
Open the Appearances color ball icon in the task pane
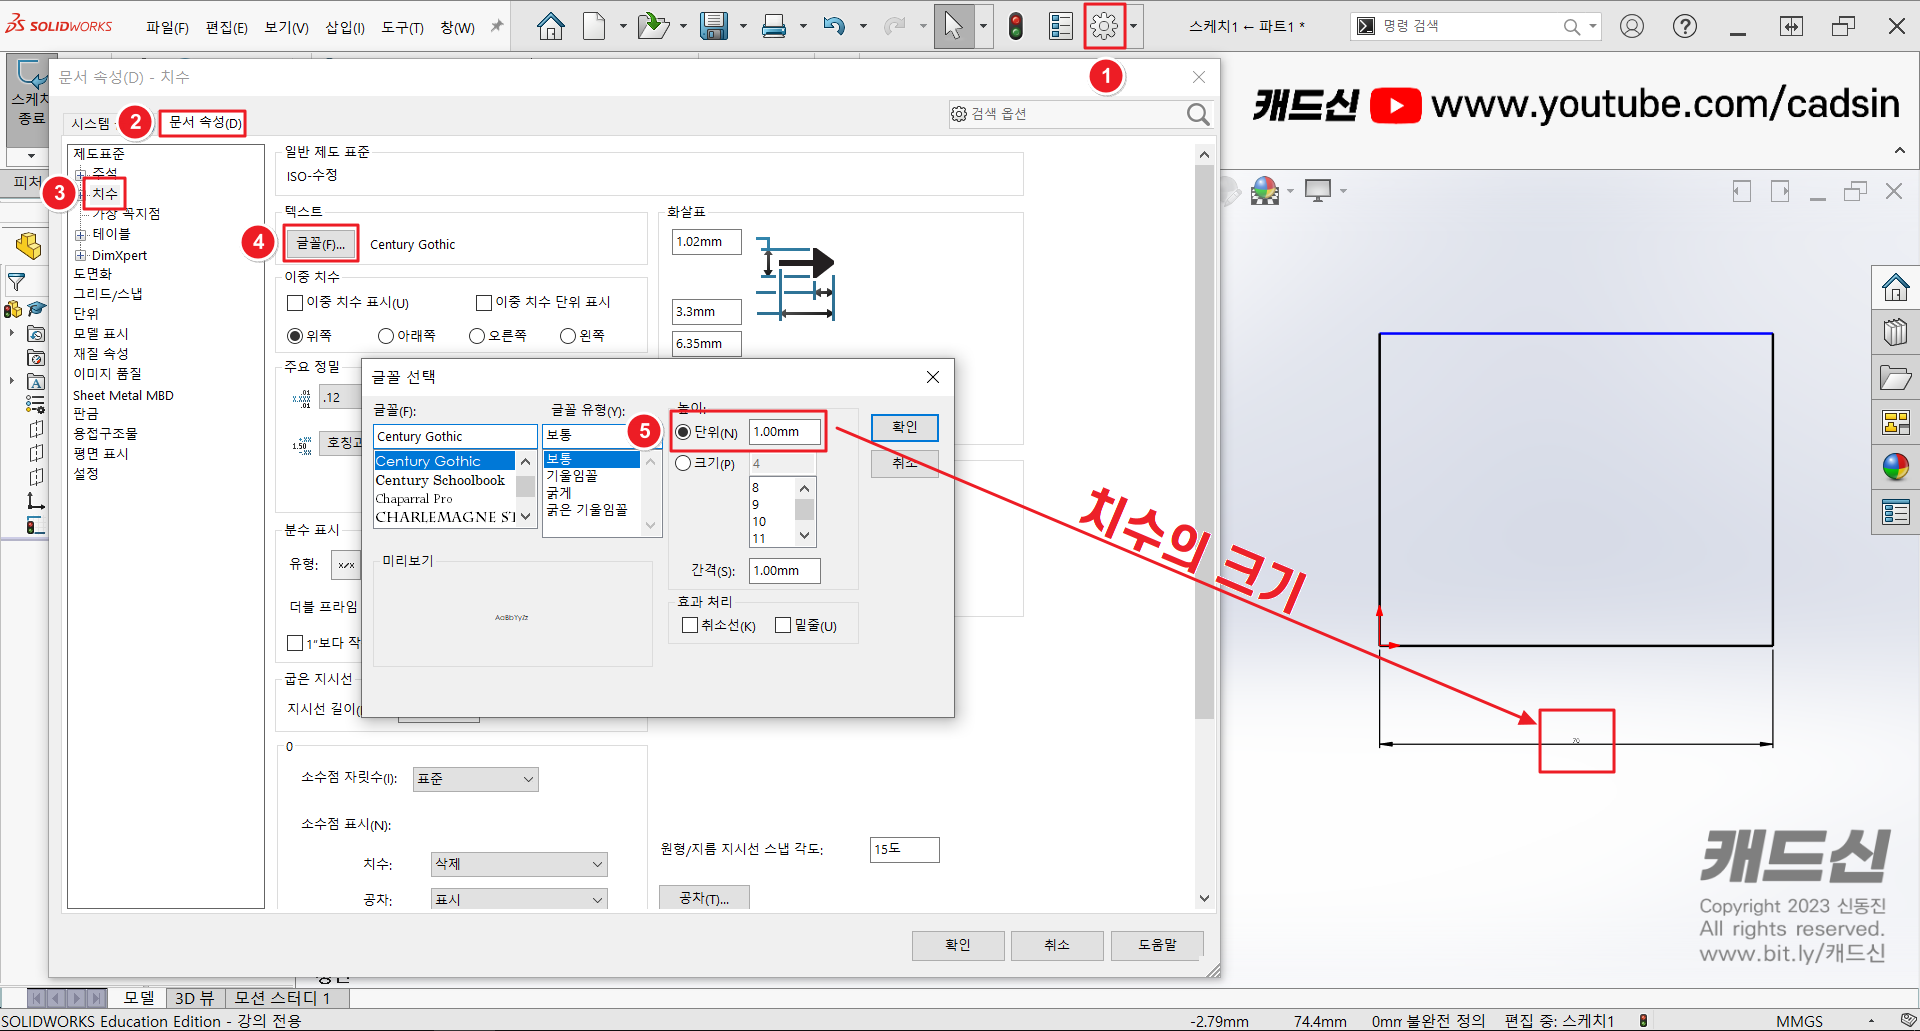[x=1896, y=467]
